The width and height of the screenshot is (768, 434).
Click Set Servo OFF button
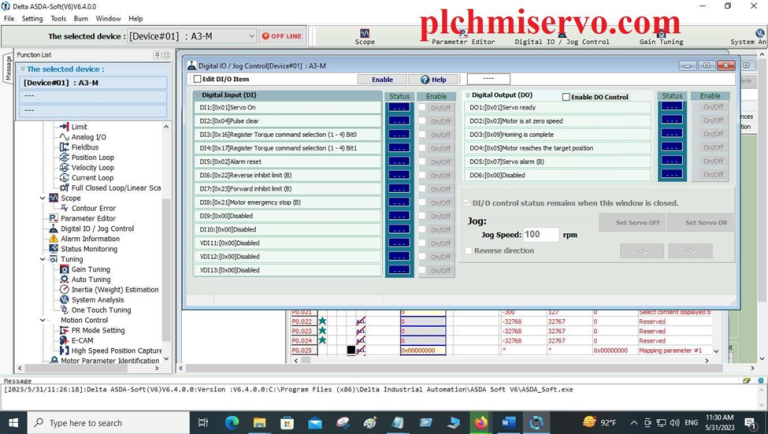[x=632, y=222]
